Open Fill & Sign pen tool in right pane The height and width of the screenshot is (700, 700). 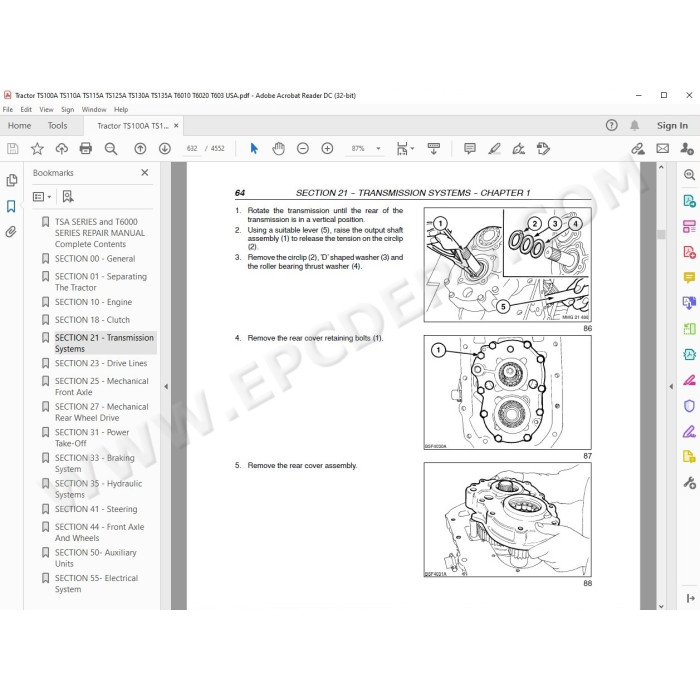pos(689,431)
